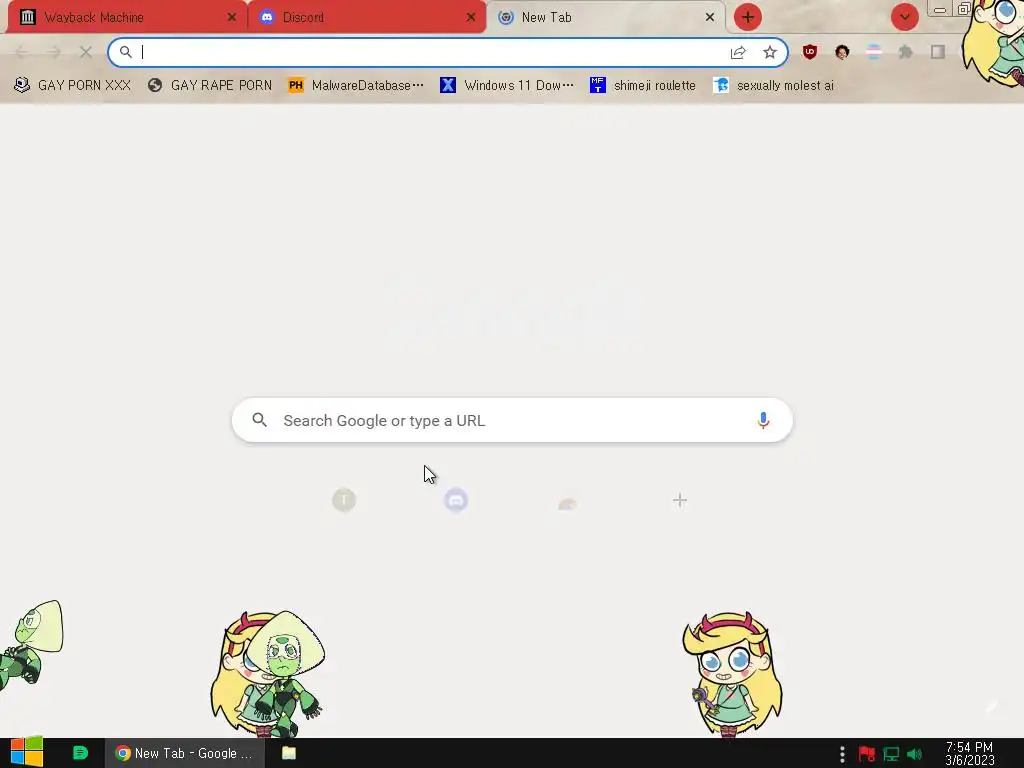Open the network status tray icon

[x=891, y=754]
